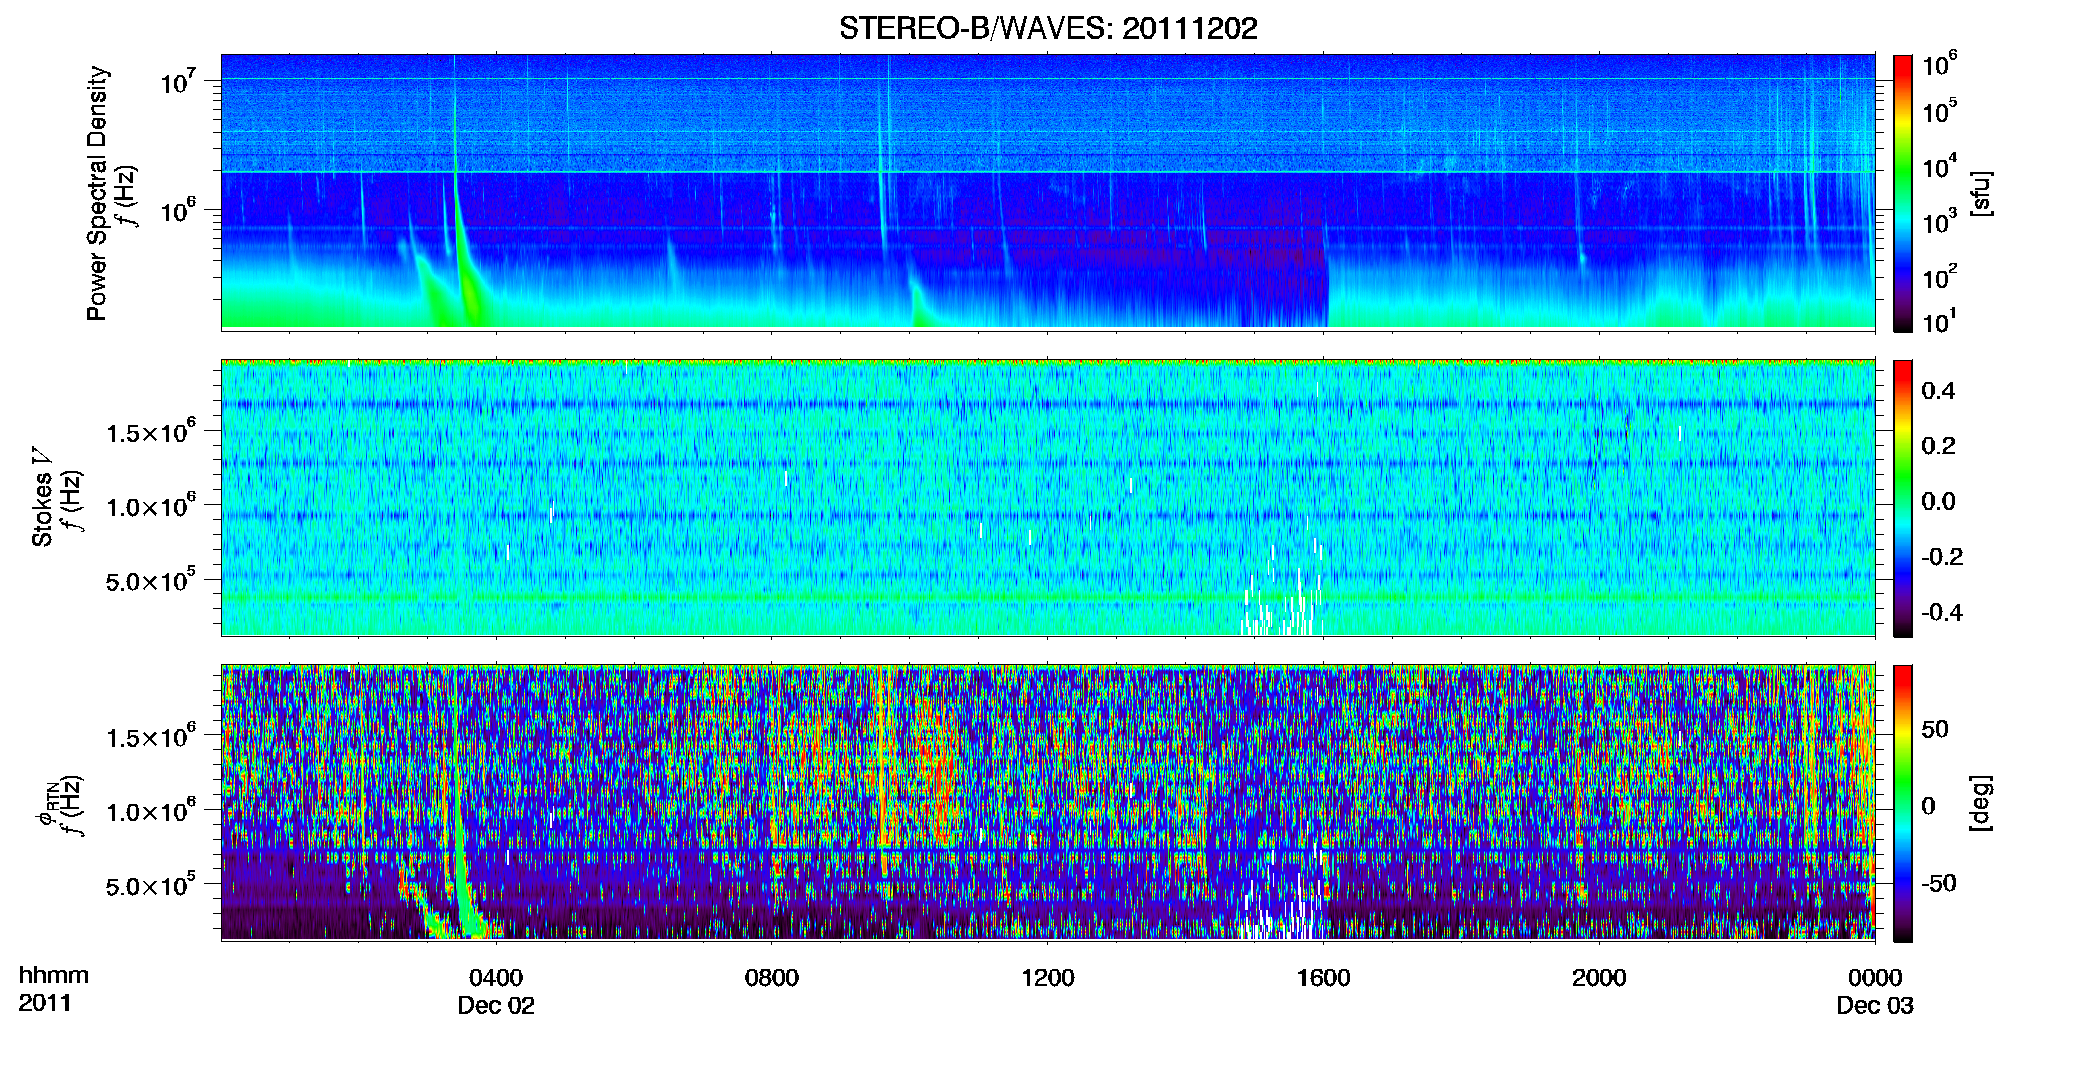Click the 10^6 label on sfu colorbar

point(1940,65)
